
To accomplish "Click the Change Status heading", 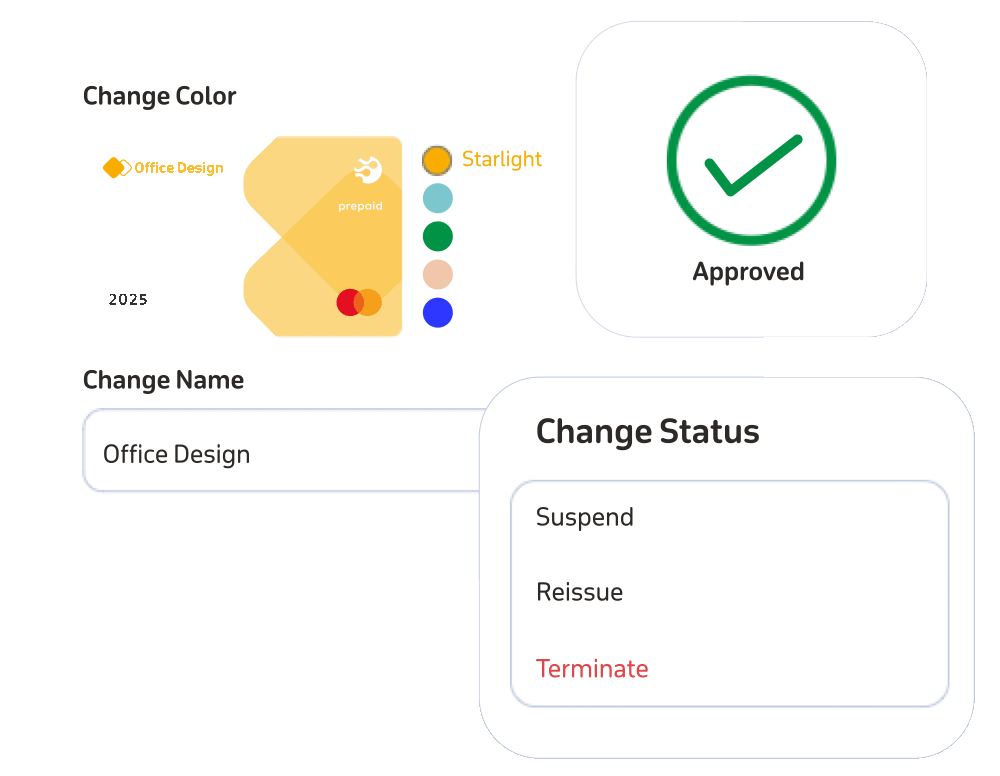I will point(647,432).
